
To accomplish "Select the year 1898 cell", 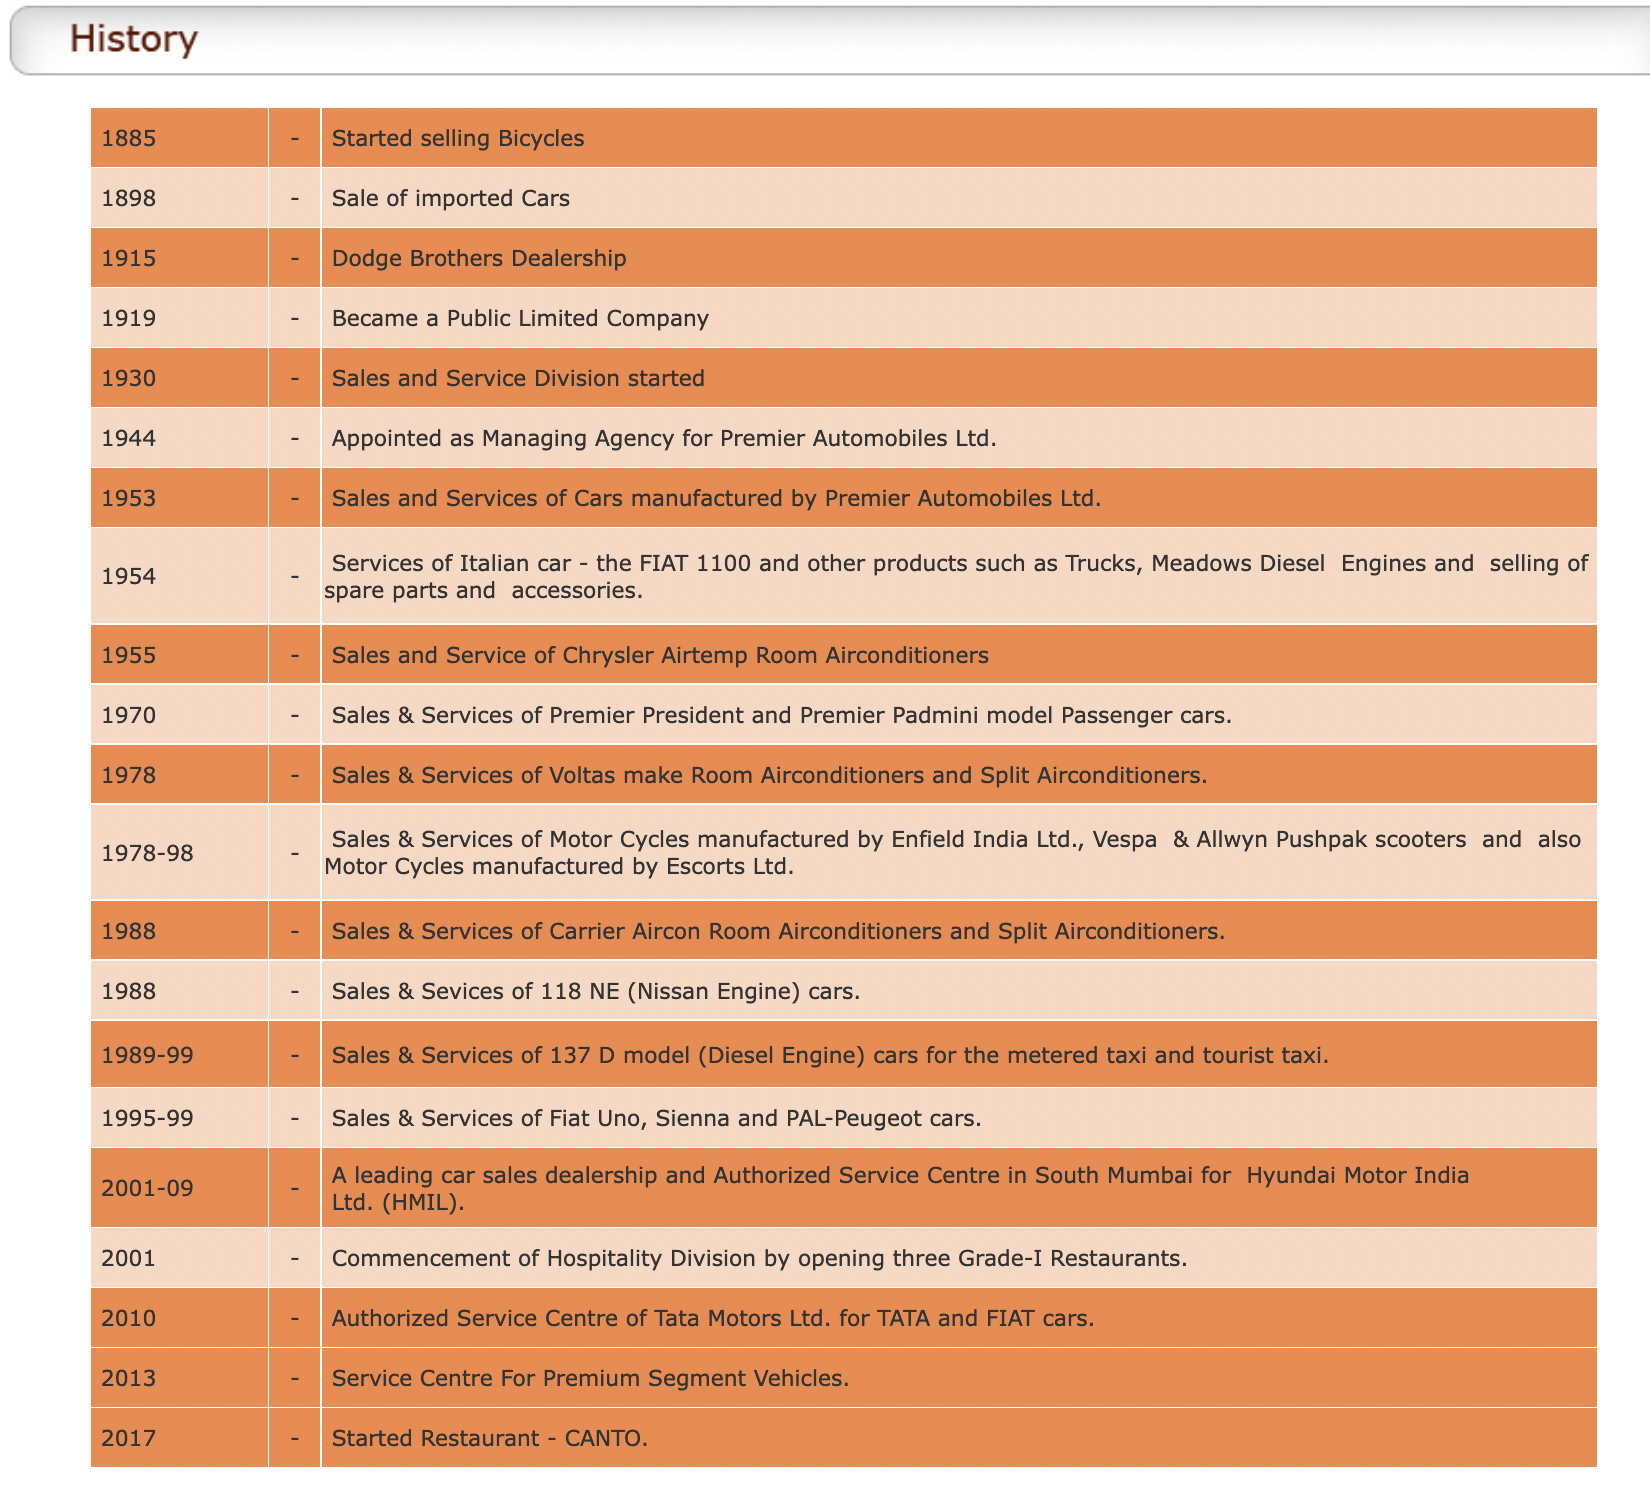I will [179, 198].
